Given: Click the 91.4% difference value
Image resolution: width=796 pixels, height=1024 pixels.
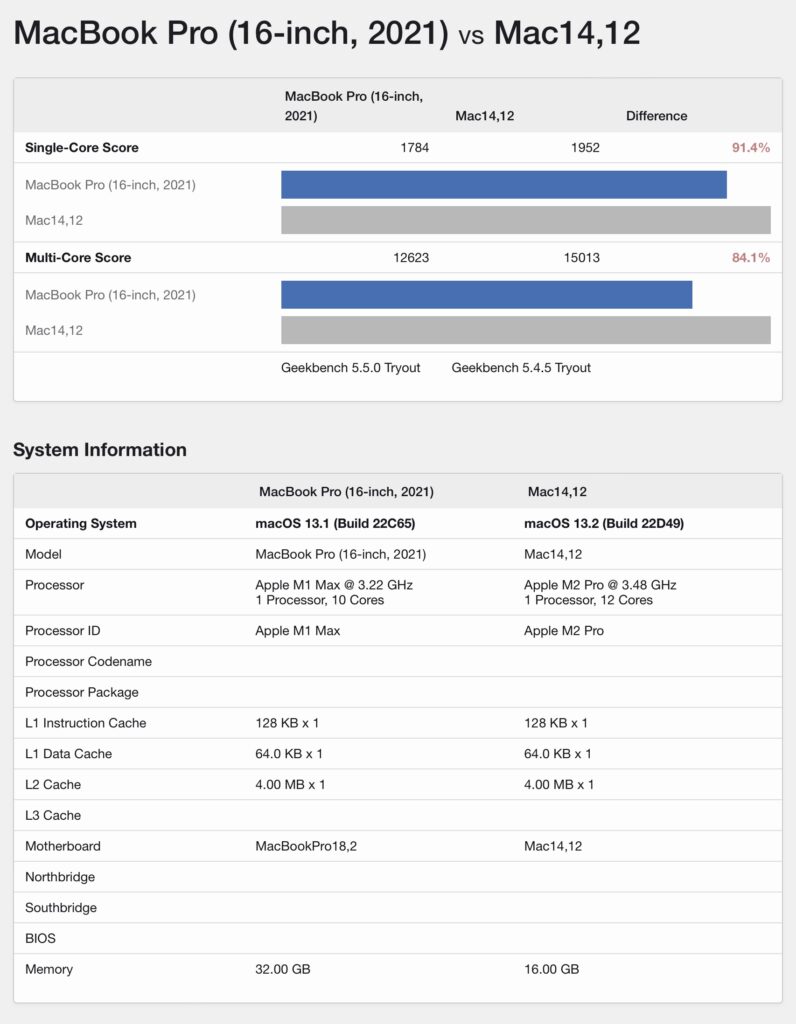Looking at the screenshot, I should click(x=750, y=148).
